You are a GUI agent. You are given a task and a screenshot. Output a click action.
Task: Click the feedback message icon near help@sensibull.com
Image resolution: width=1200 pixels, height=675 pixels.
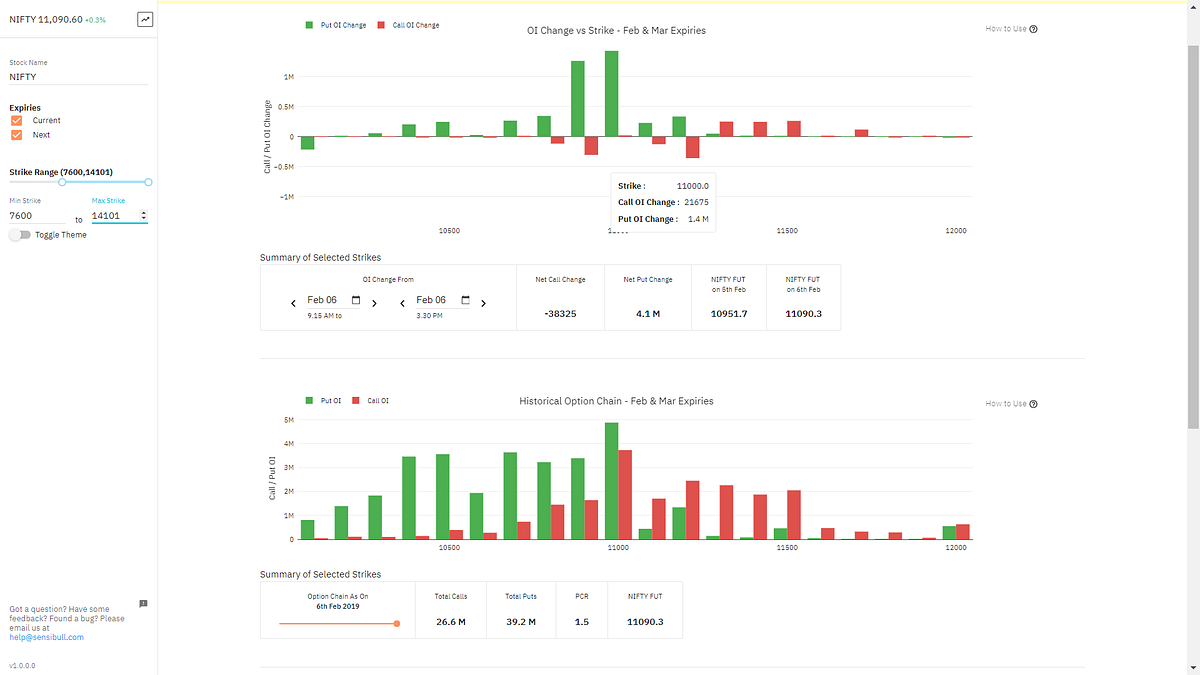(142, 603)
